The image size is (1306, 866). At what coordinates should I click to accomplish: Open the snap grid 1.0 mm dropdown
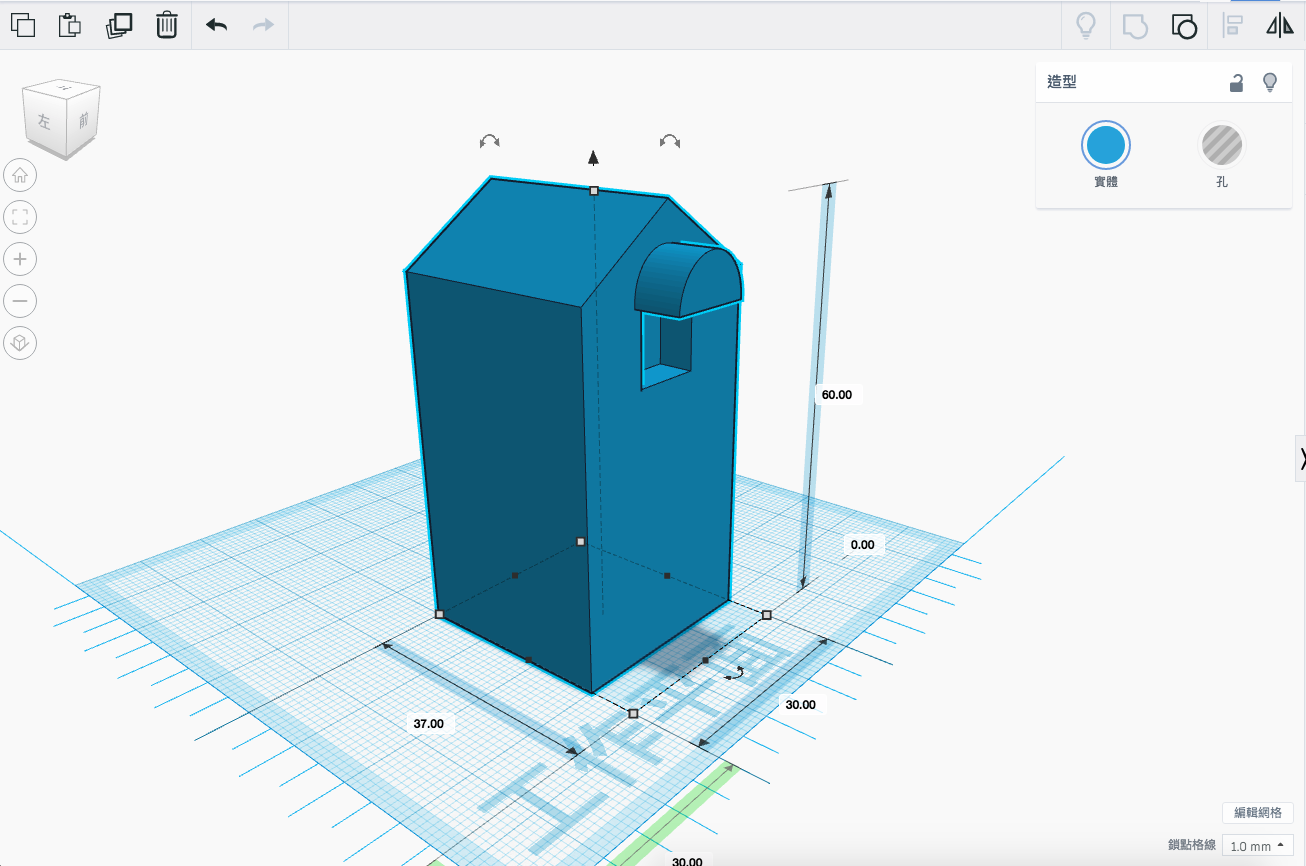pos(1258,846)
